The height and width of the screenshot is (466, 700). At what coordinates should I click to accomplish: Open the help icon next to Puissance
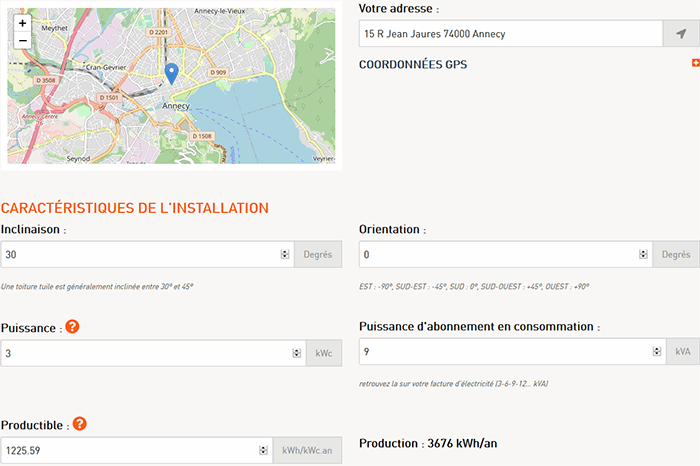pyautogui.click(x=72, y=327)
